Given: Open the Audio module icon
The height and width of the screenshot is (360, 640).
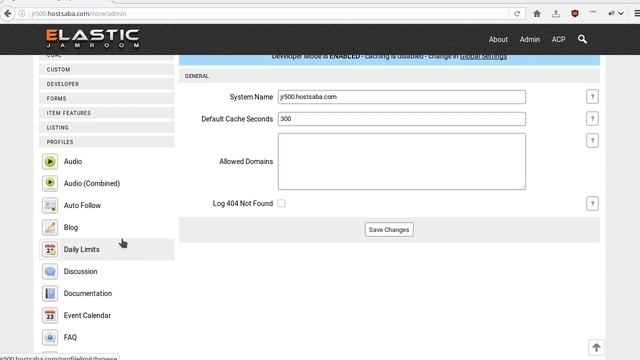Looking at the screenshot, I should [50, 162].
